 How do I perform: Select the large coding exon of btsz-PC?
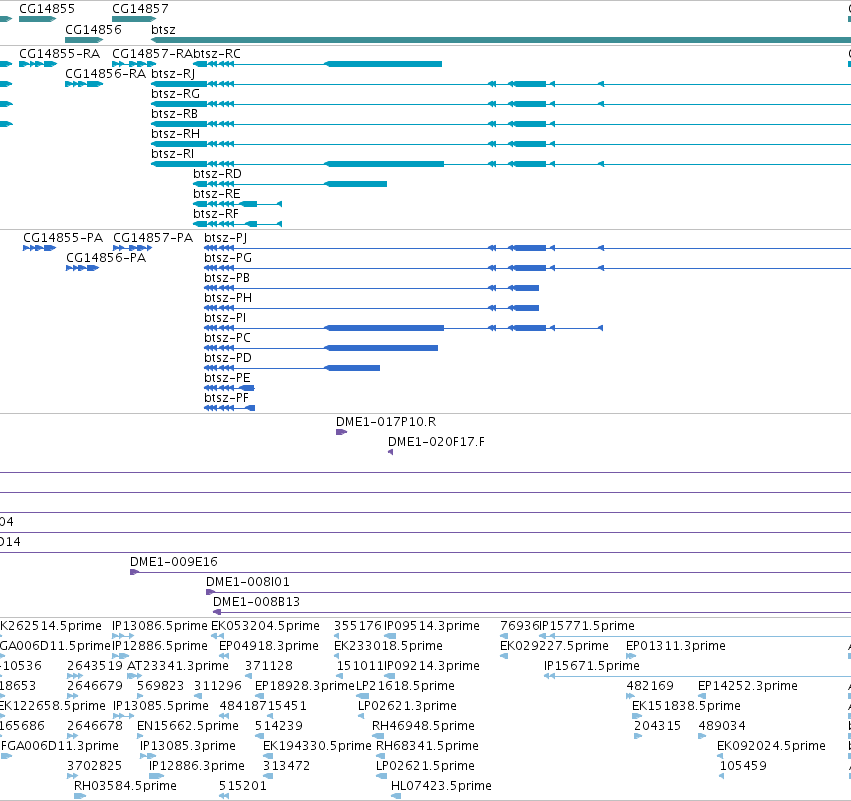(382, 348)
